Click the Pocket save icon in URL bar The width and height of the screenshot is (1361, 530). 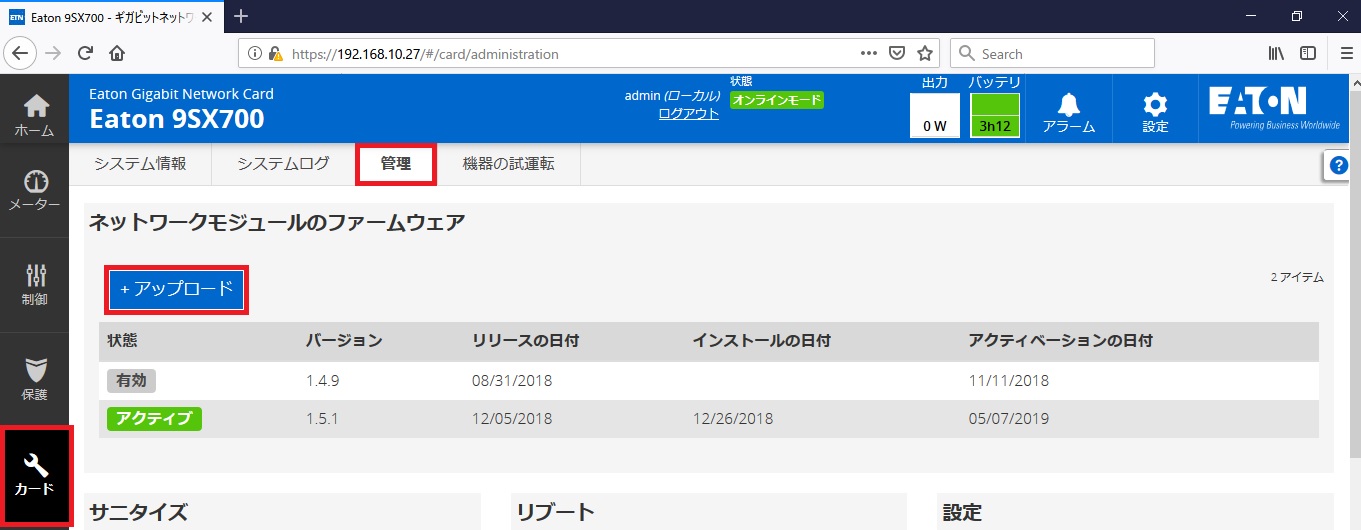click(x=897, y=53)
